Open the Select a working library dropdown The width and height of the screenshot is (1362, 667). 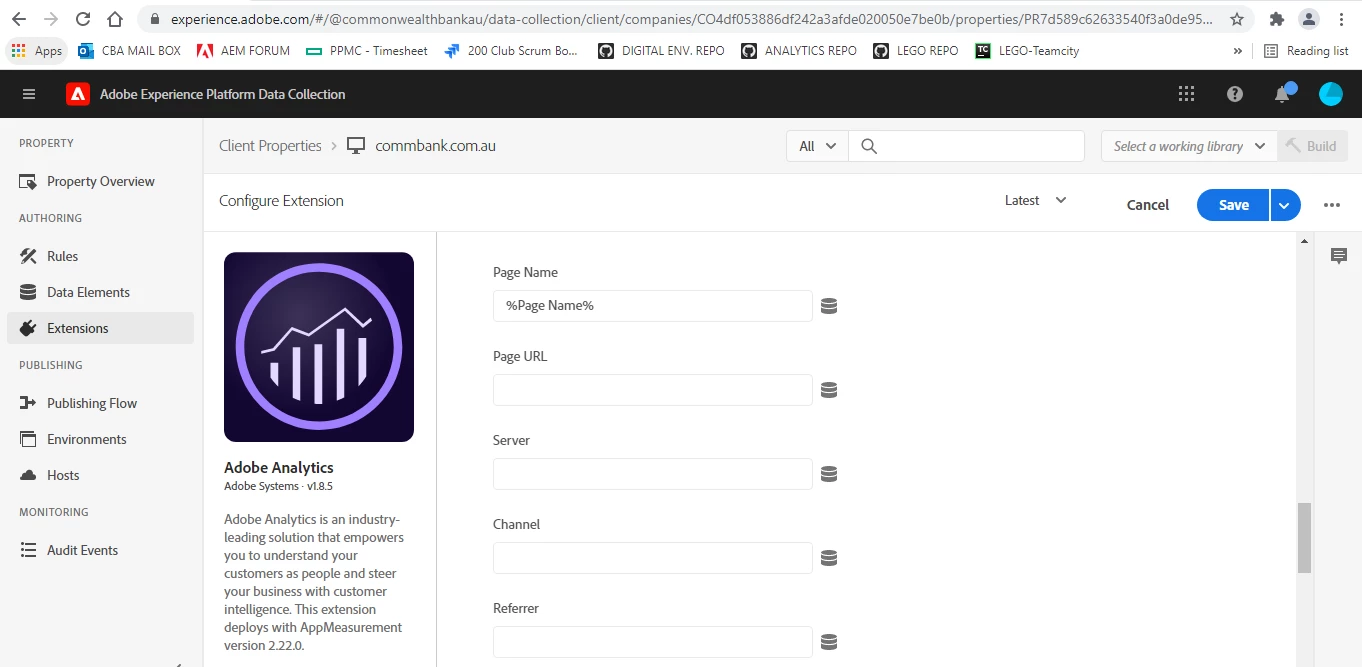pos(1189,146)
